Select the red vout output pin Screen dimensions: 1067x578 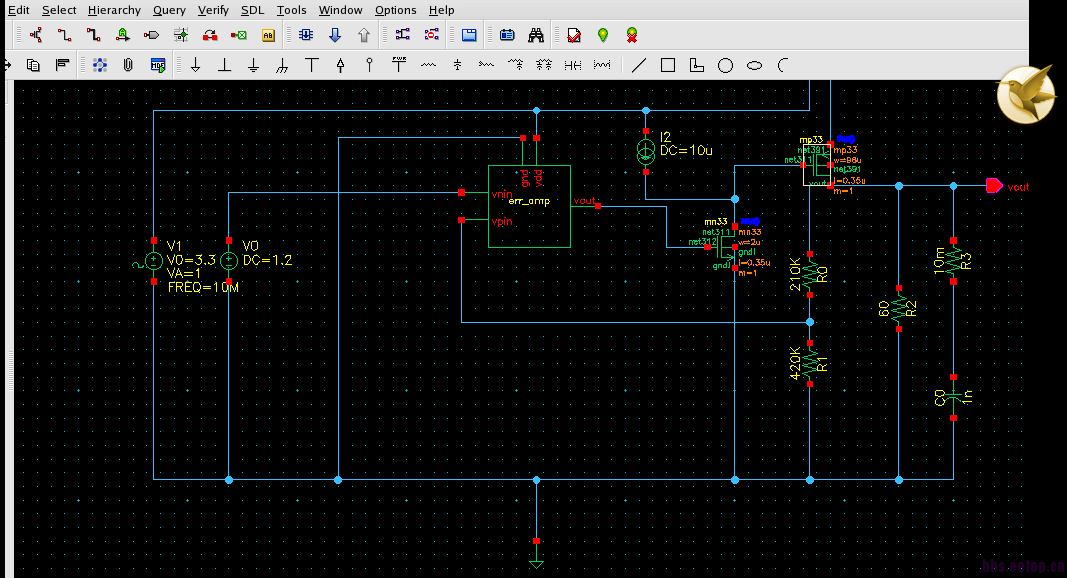[x=993, y=186]
